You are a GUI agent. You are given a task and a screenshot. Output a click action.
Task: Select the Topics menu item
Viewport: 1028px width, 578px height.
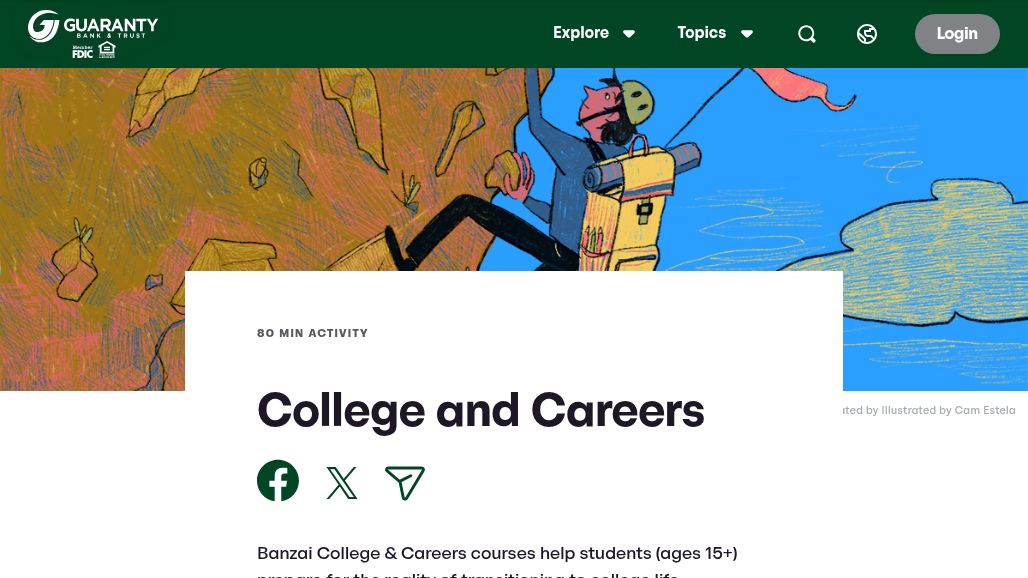(x=701, y=33)
